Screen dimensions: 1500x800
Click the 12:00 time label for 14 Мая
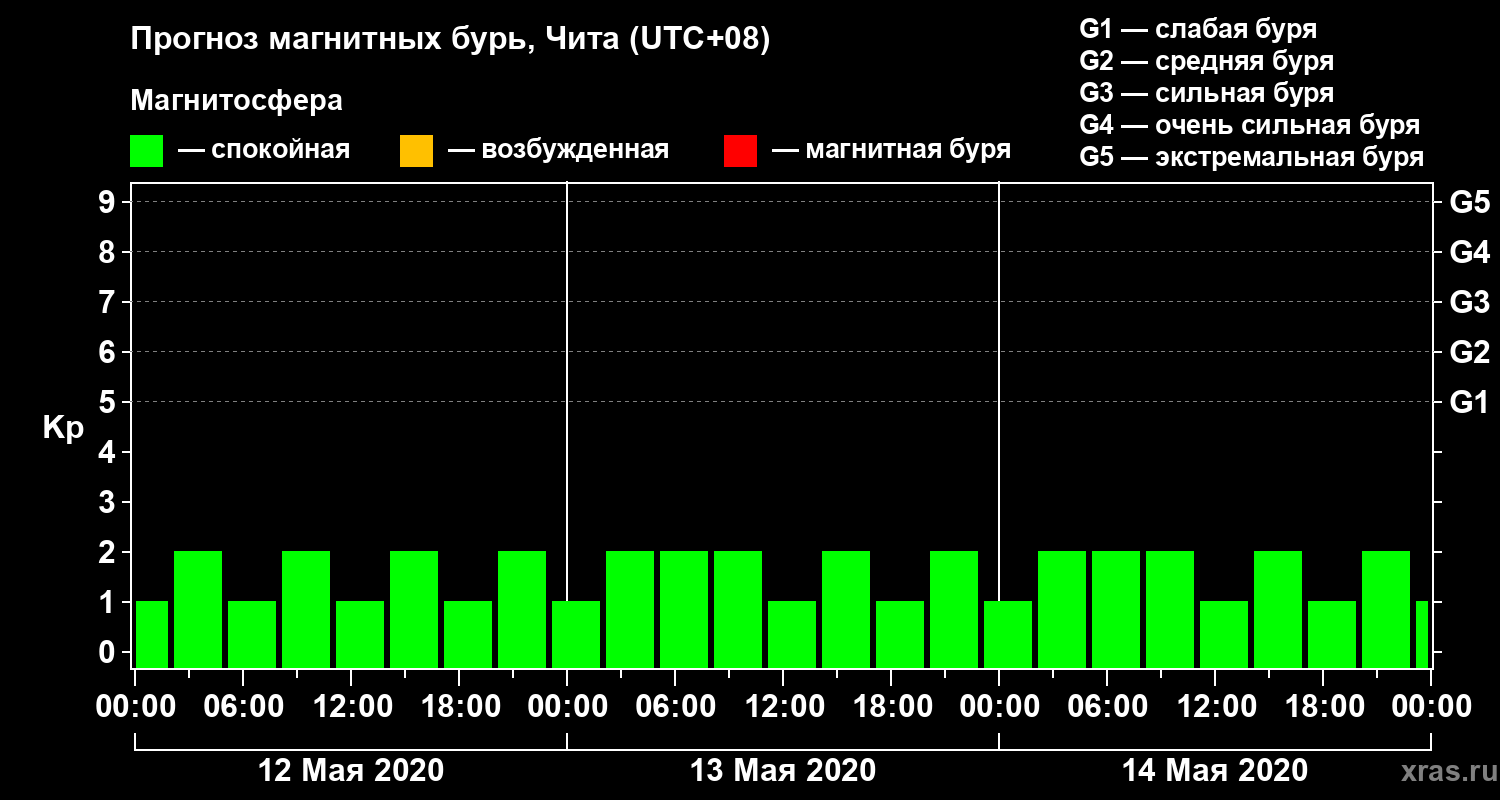click(1215, 707)
